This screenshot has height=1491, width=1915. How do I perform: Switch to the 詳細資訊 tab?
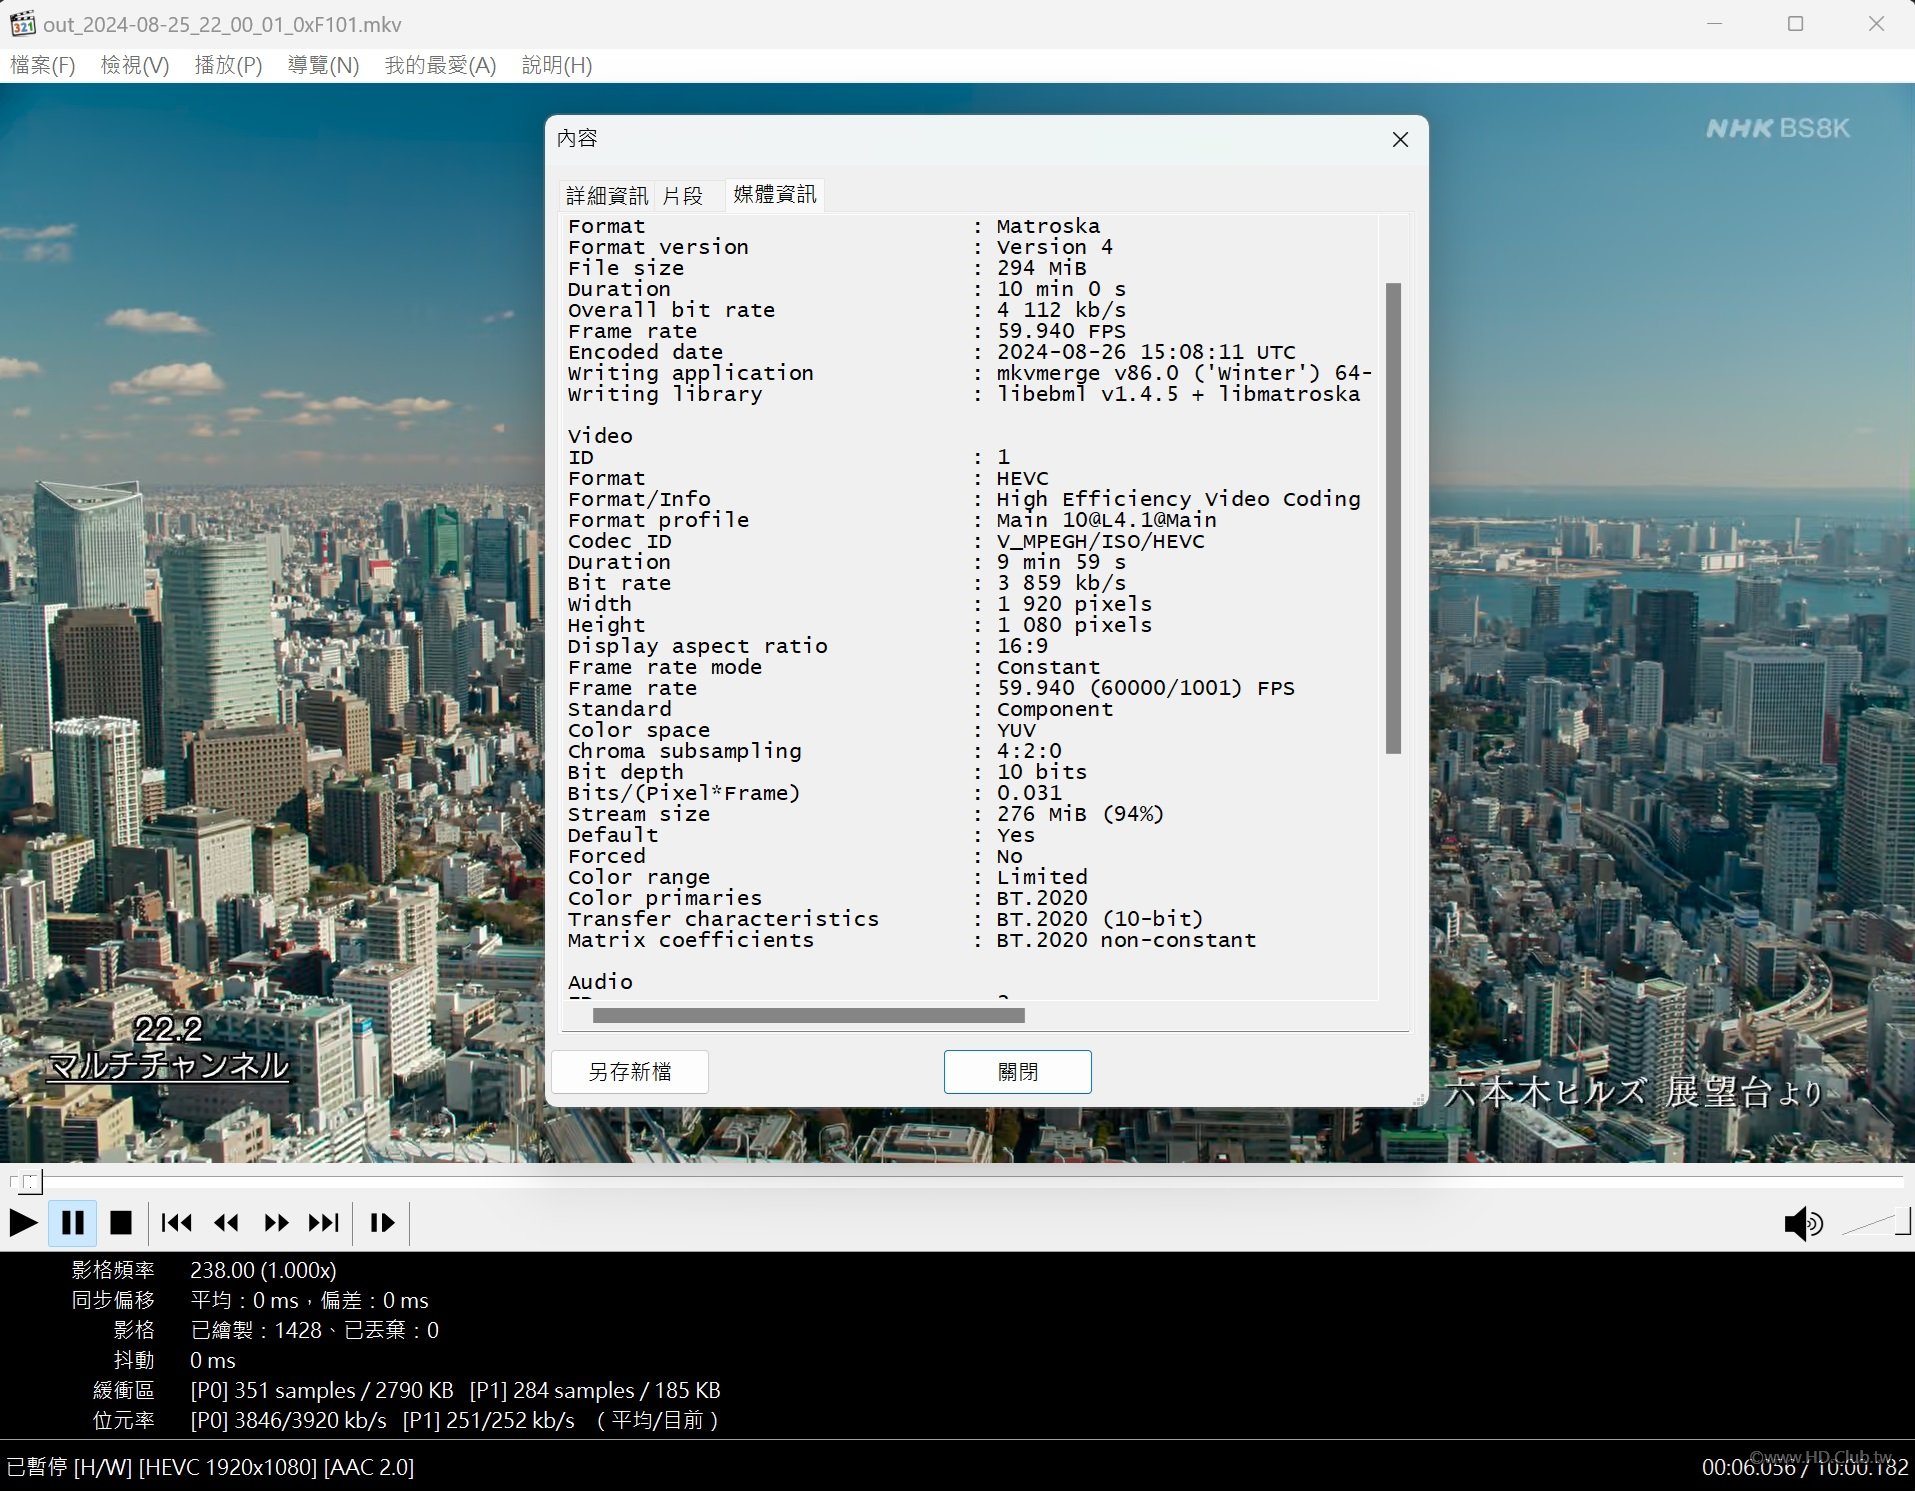(x=607, y=195)
